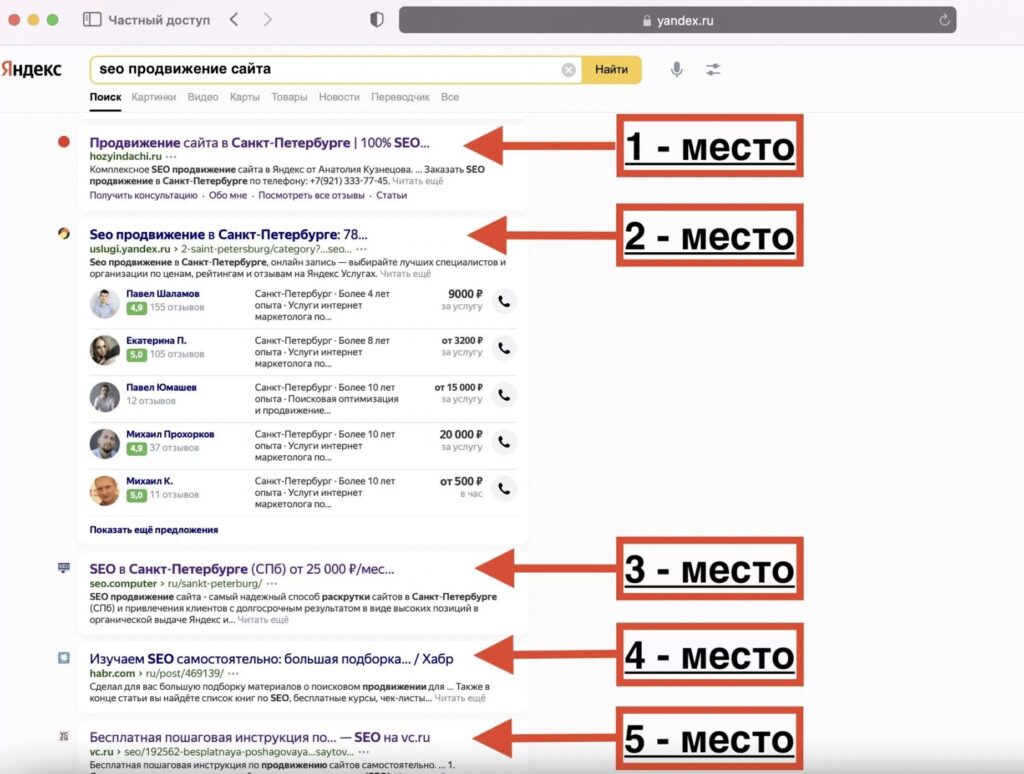This screenshot has width=1024, height=774.
Task: Go forward with the right chevron
Action: click(268, 20)
